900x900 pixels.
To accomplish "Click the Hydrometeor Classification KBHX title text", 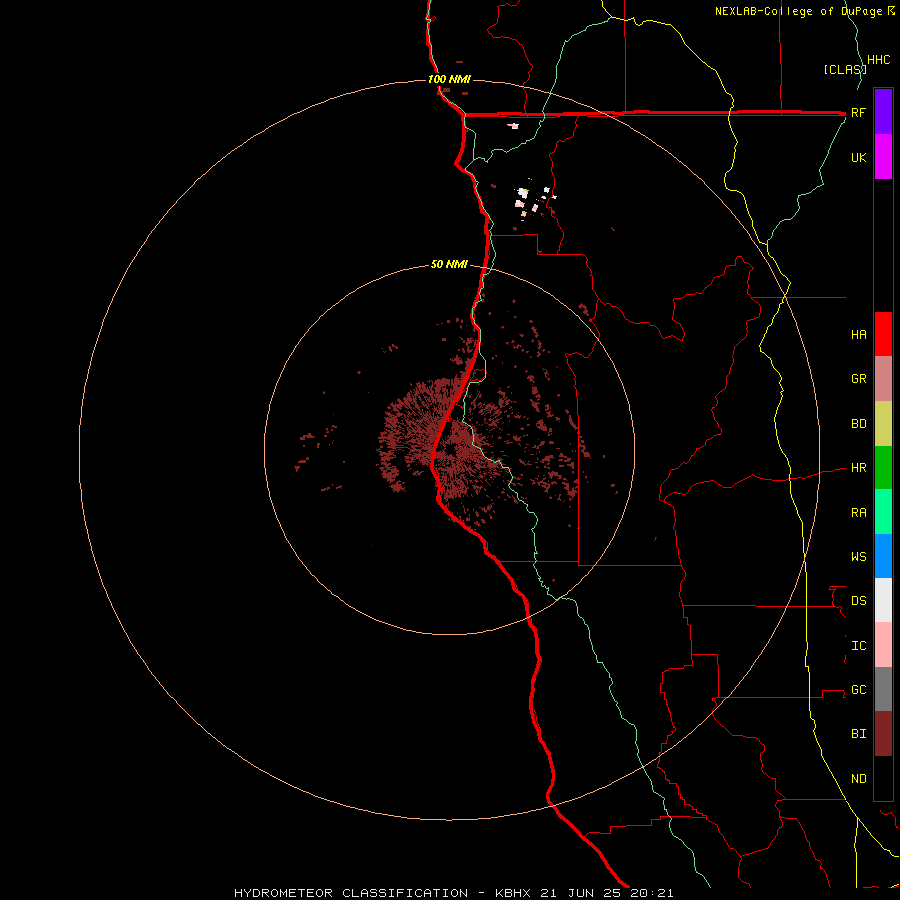I will pyautogui.click(x=453, y=893).
